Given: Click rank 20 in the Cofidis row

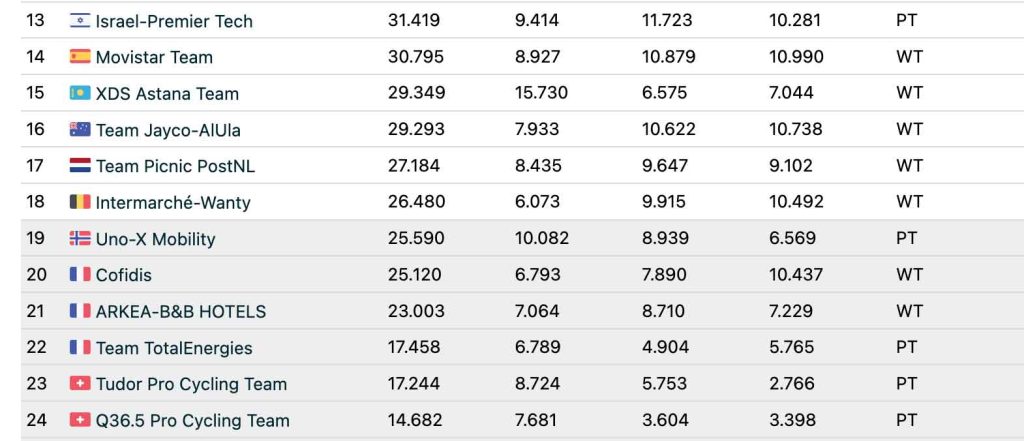Looking at the screenshot, I should click(36, 275).
